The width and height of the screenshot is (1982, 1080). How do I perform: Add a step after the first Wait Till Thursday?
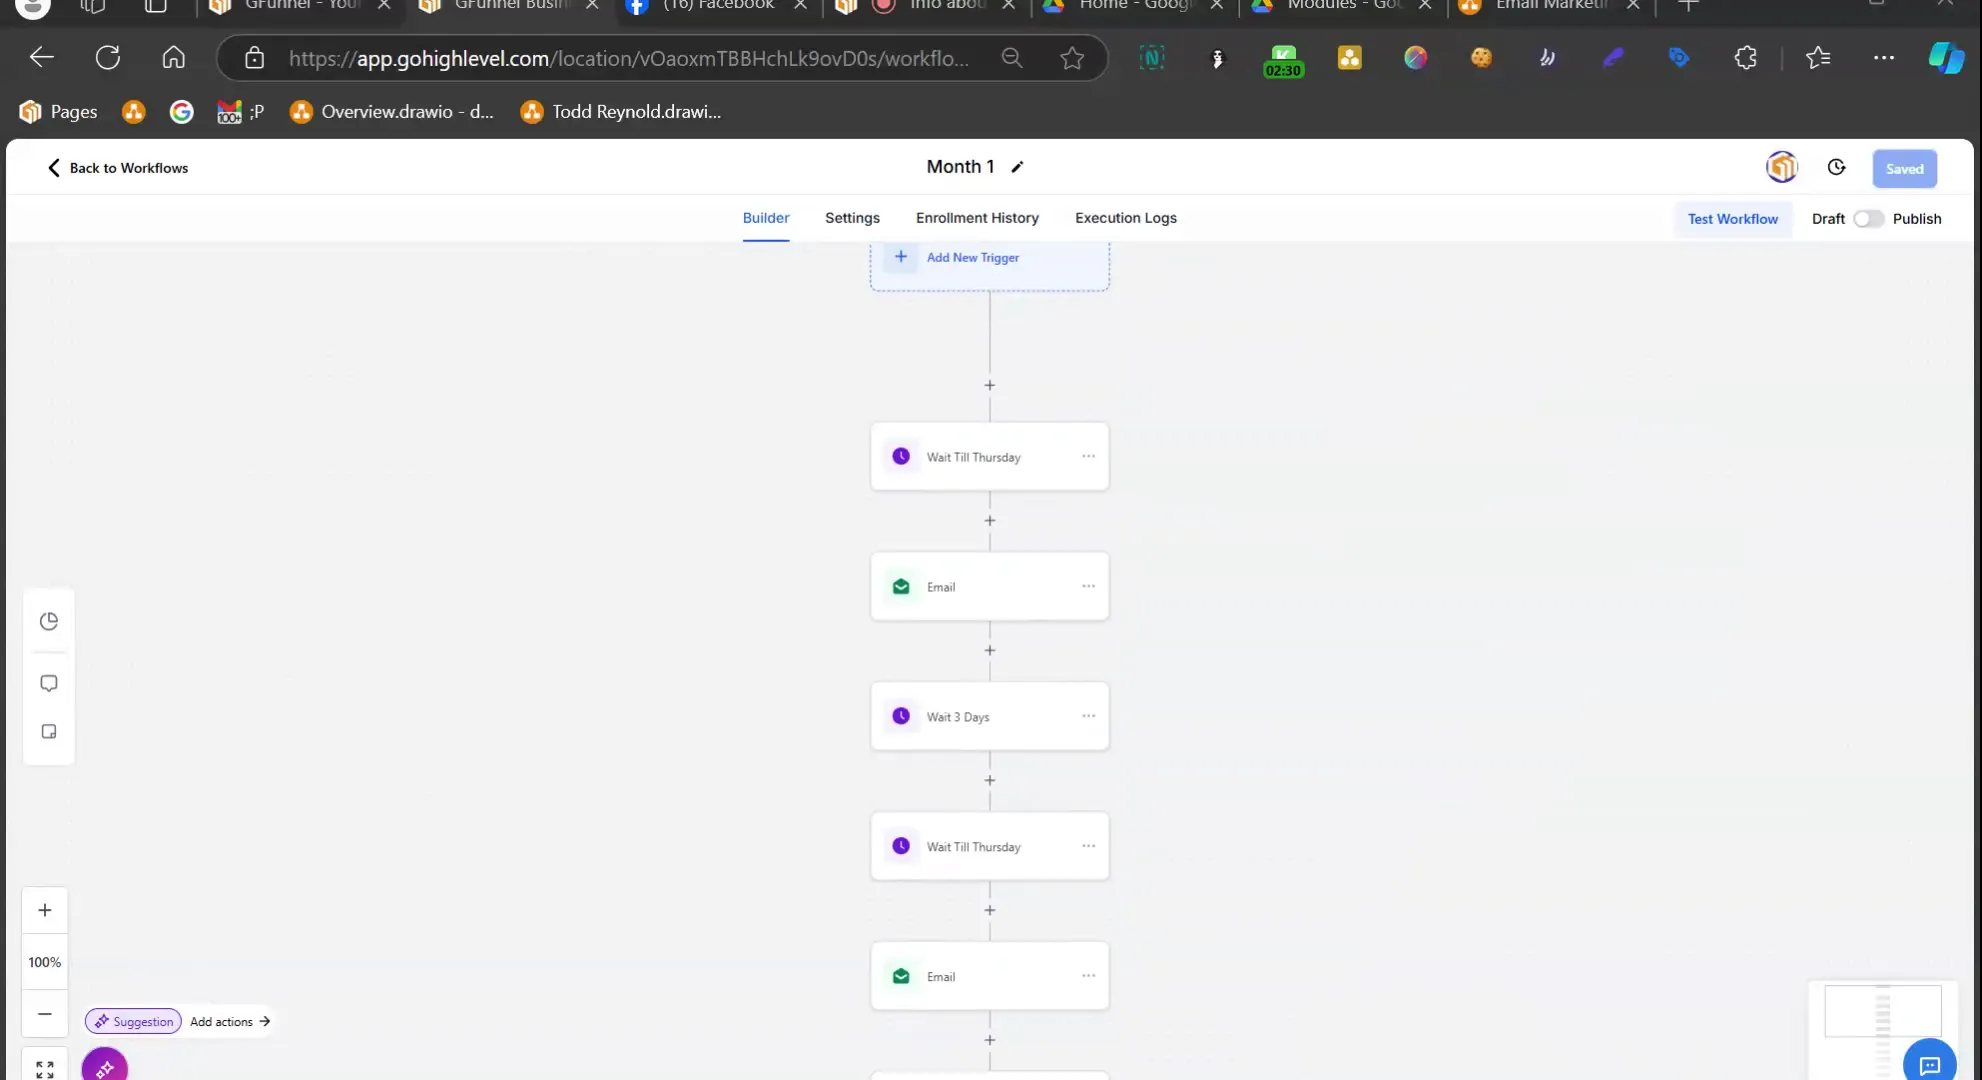(989, 521)
